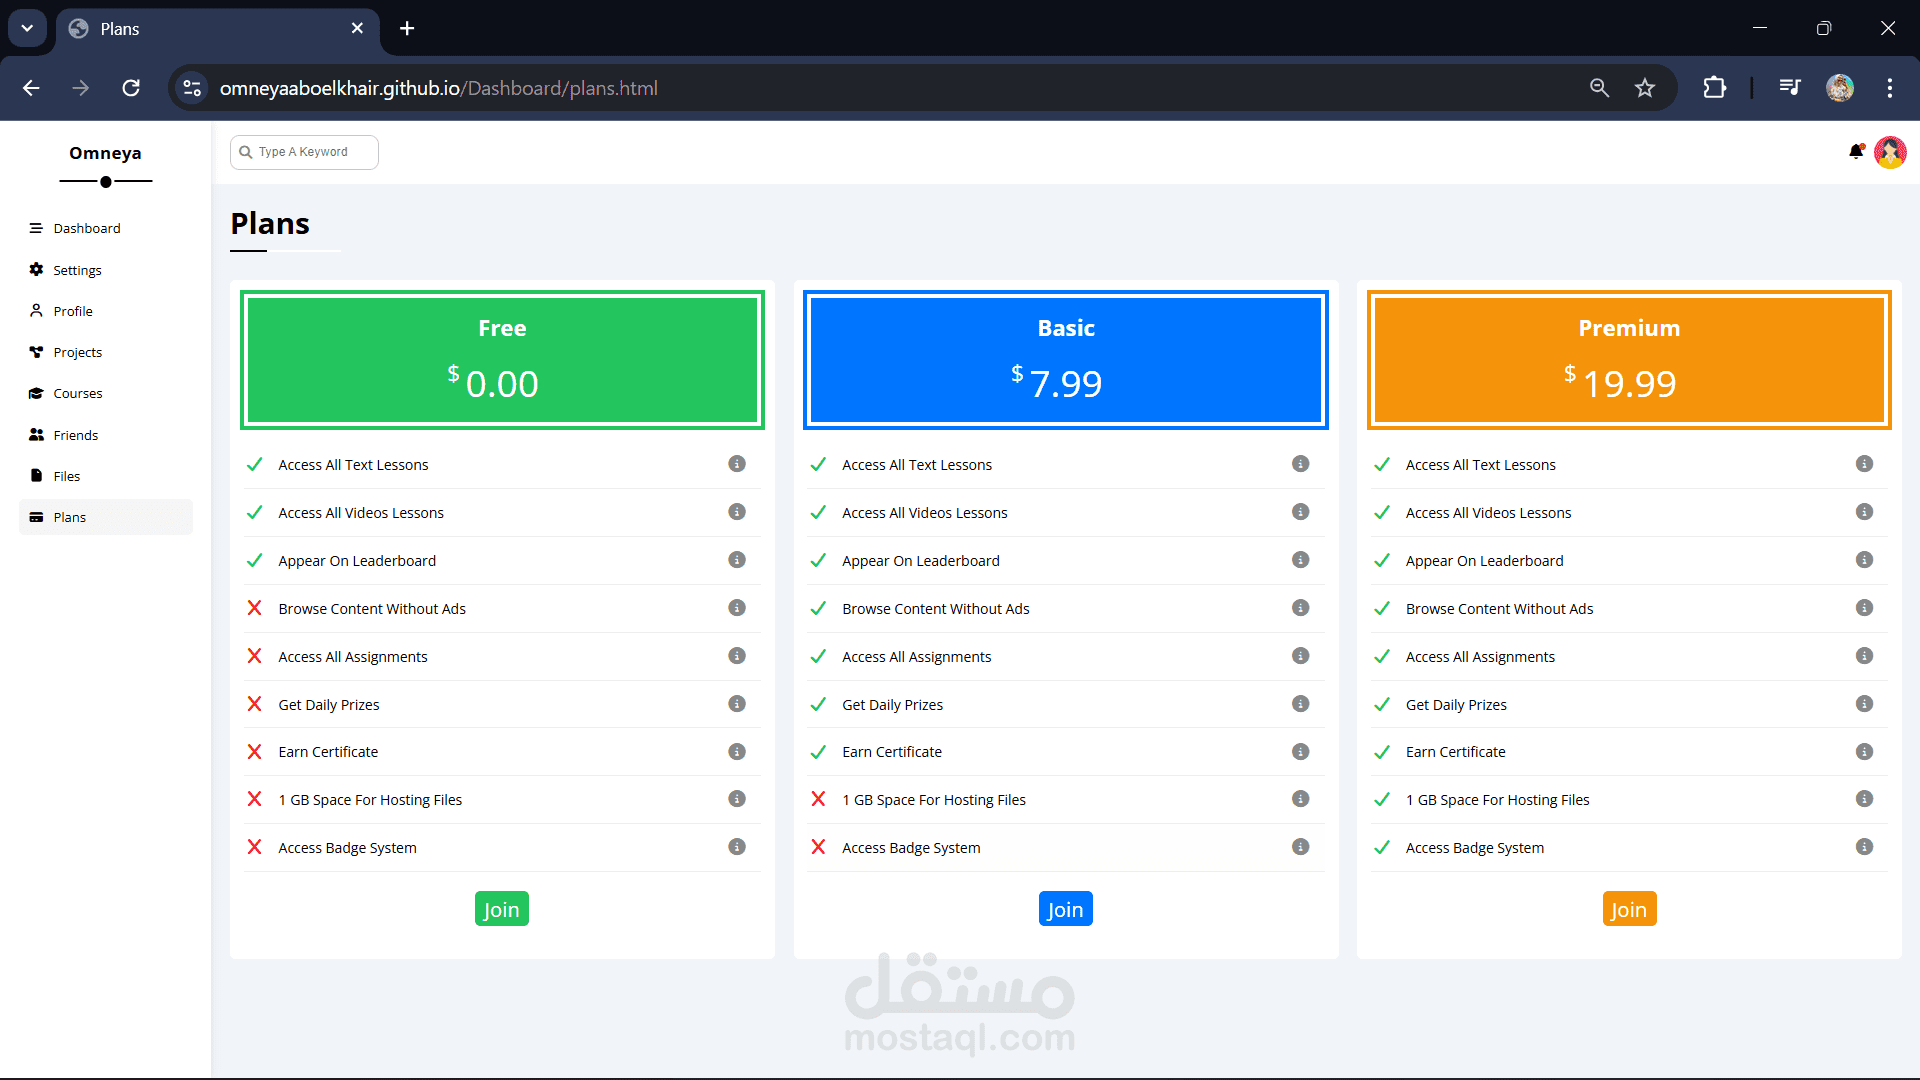Bookmark this page with star icon
The image size is (1920, 1080).
click(1645, 88)
